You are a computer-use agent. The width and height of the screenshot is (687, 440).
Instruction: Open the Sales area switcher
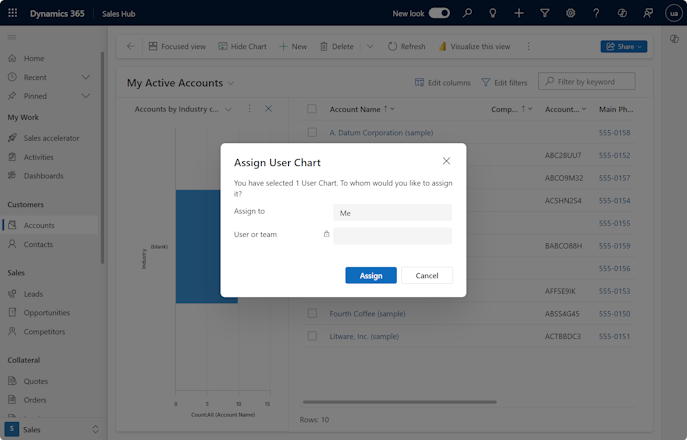tap(52, 429)
